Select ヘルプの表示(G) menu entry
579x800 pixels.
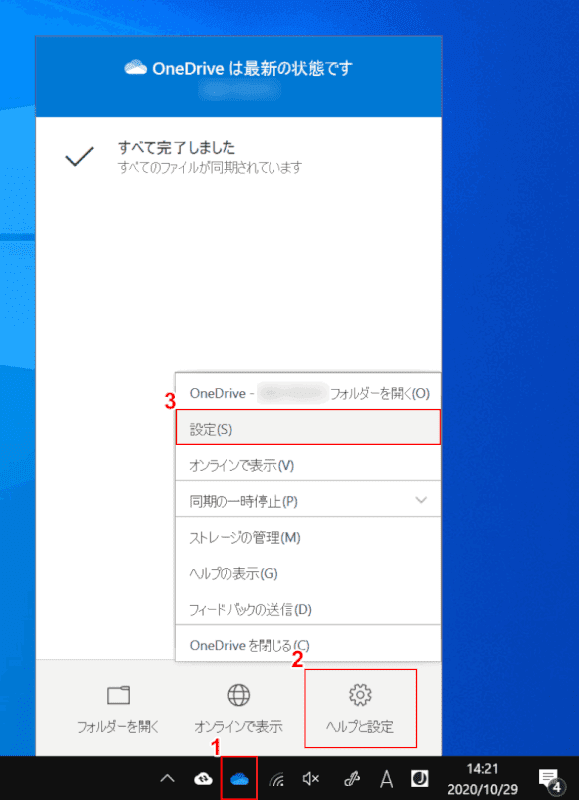click(308, 573)
